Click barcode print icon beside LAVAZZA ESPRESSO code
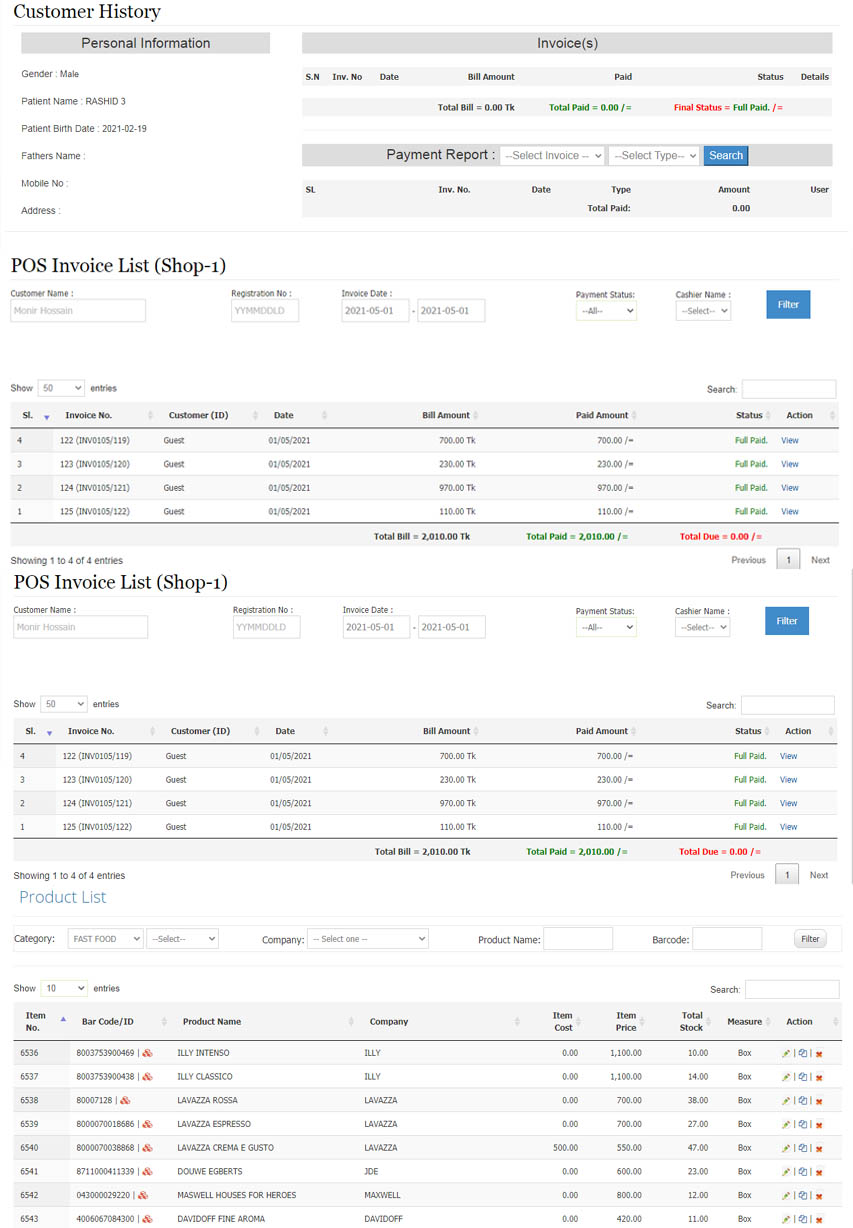 click(148, 1125)
